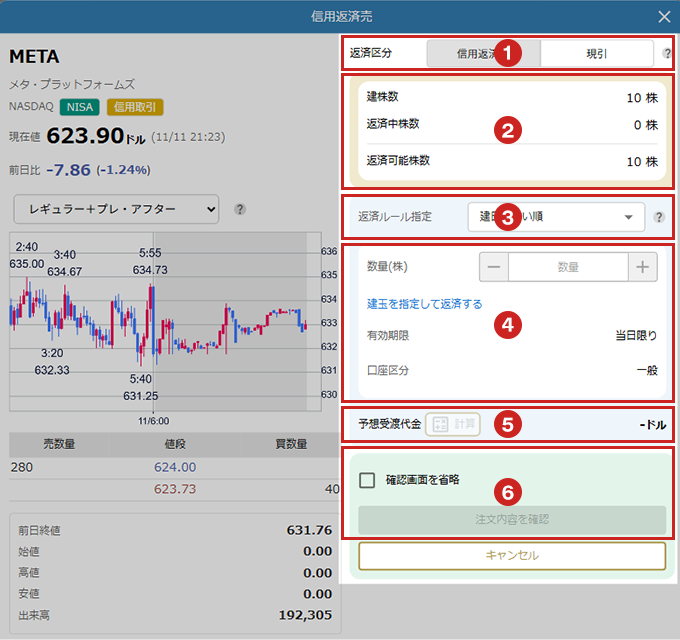Image resolution: width=680 pixels, height=640 pixels.
Task: Click the キャンセル button
Action: coord(512,555)
